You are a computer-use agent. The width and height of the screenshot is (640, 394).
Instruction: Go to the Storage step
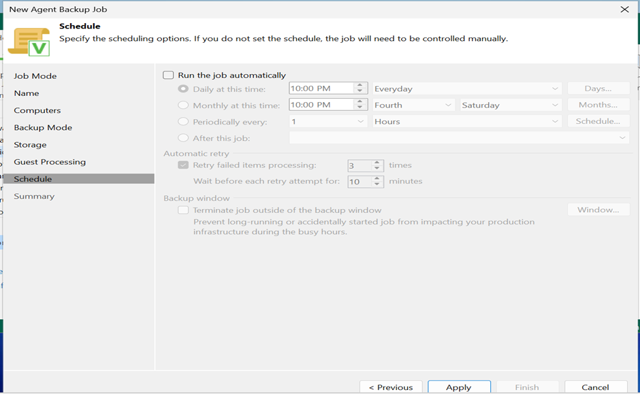click(x=30, y=145)
